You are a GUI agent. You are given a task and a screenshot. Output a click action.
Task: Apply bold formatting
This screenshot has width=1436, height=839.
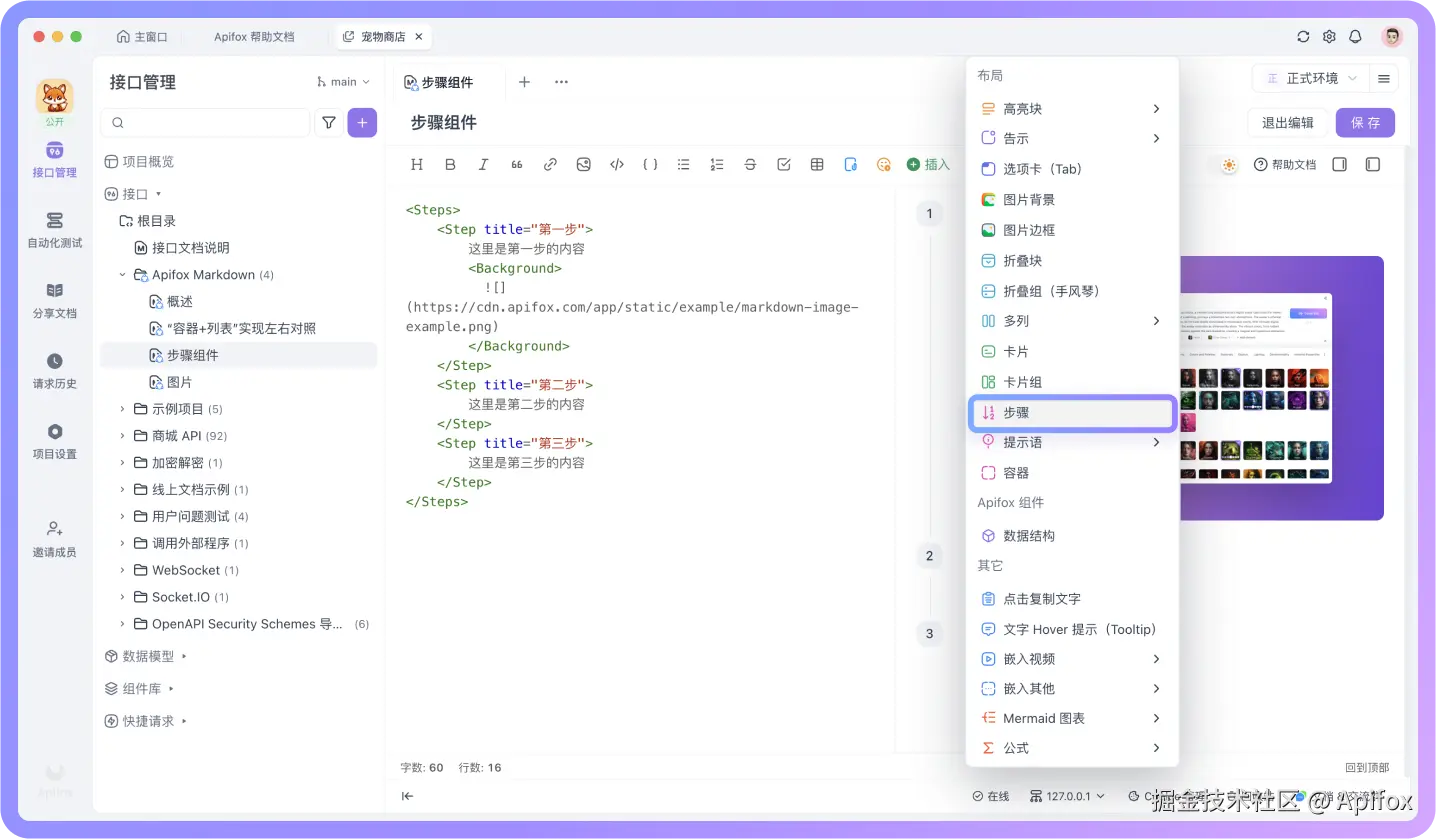(x=450, y=165)
